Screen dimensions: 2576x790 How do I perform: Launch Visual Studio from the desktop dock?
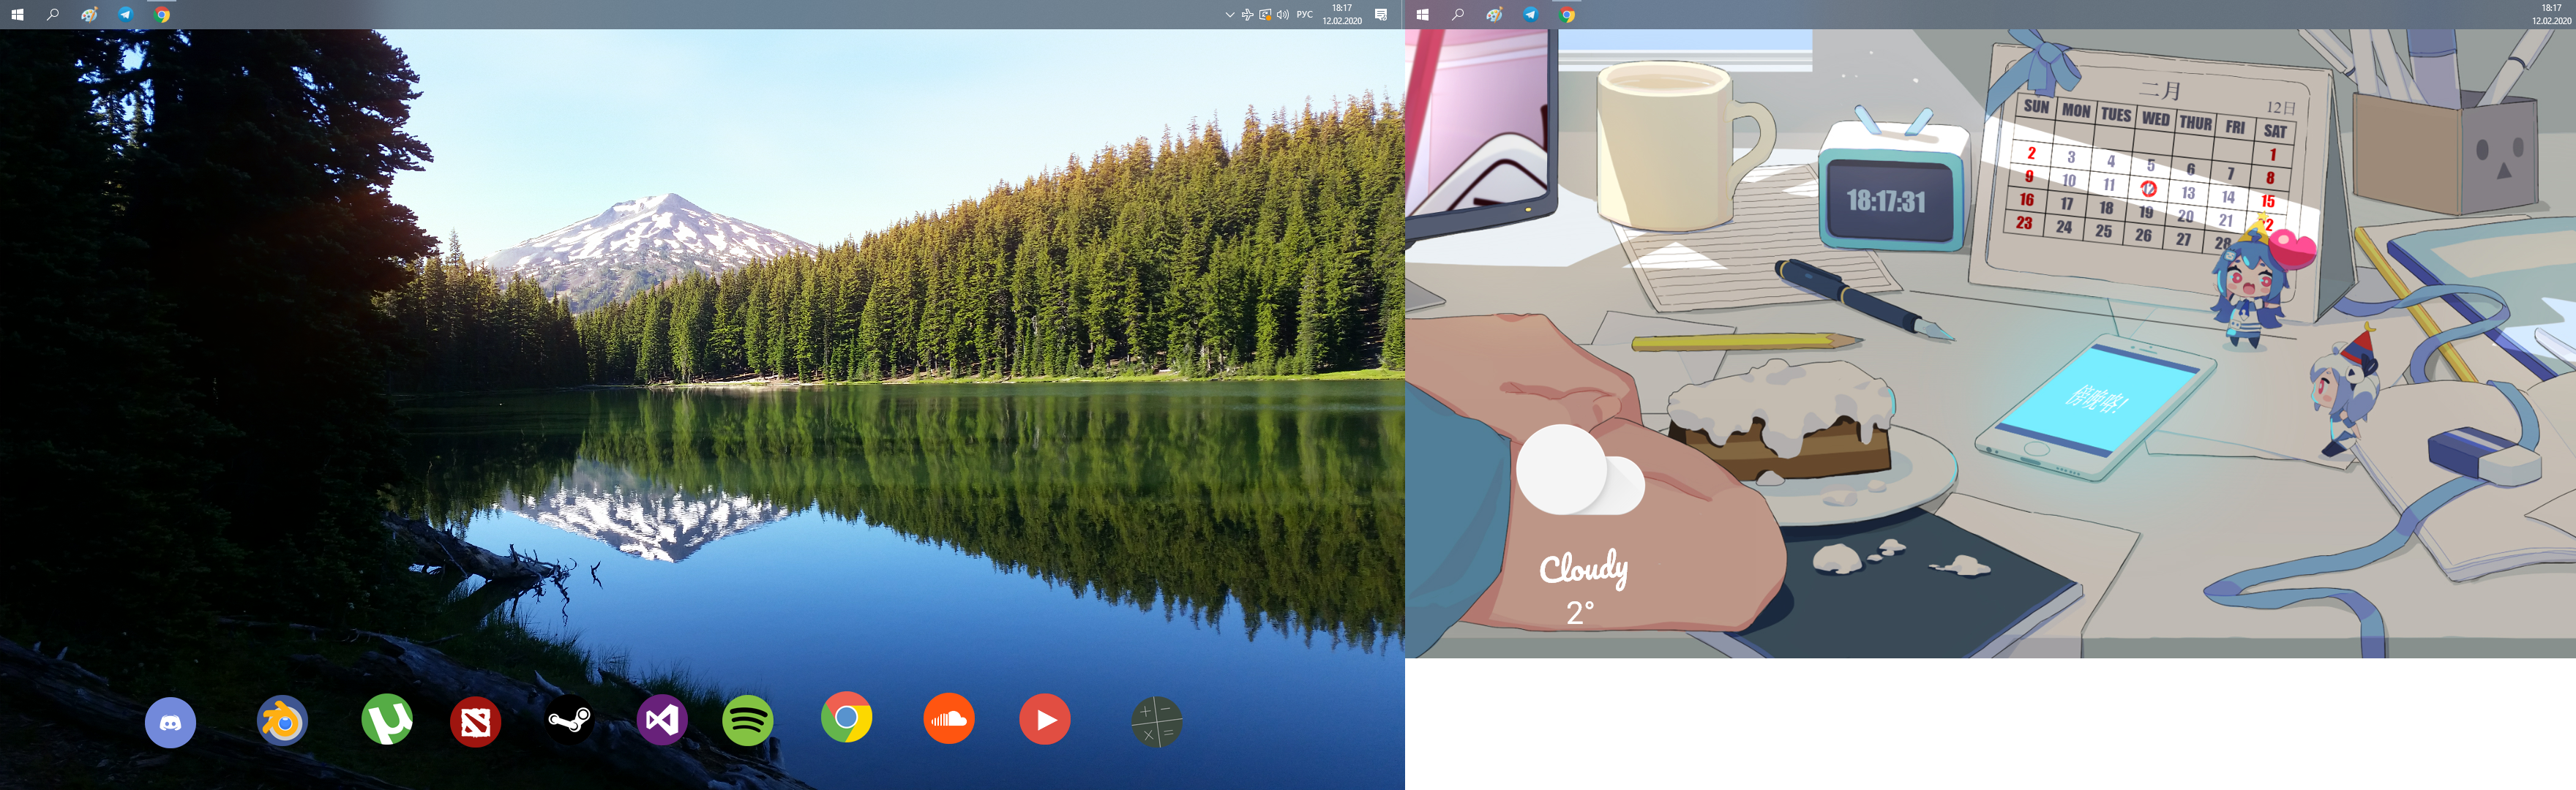point(662,719)
